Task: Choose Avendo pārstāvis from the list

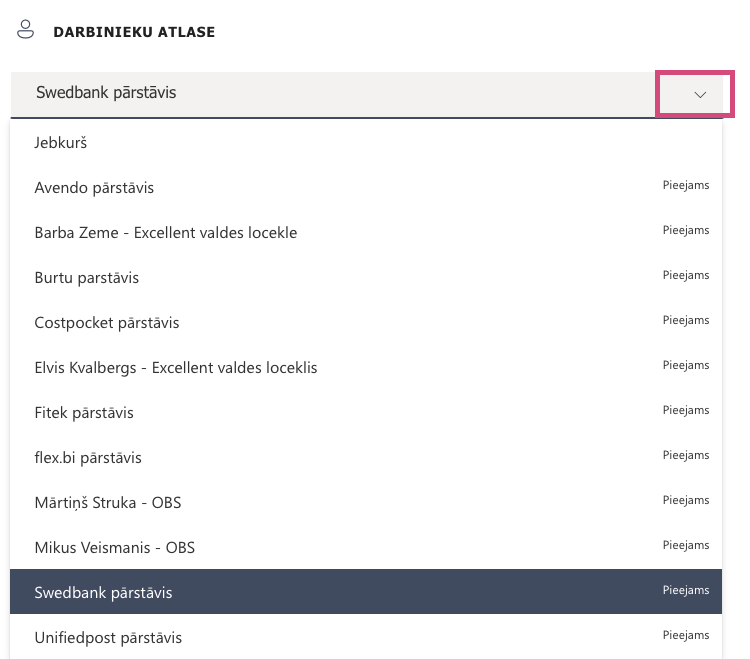Action: pyautogui.click(x=94, y=188)
